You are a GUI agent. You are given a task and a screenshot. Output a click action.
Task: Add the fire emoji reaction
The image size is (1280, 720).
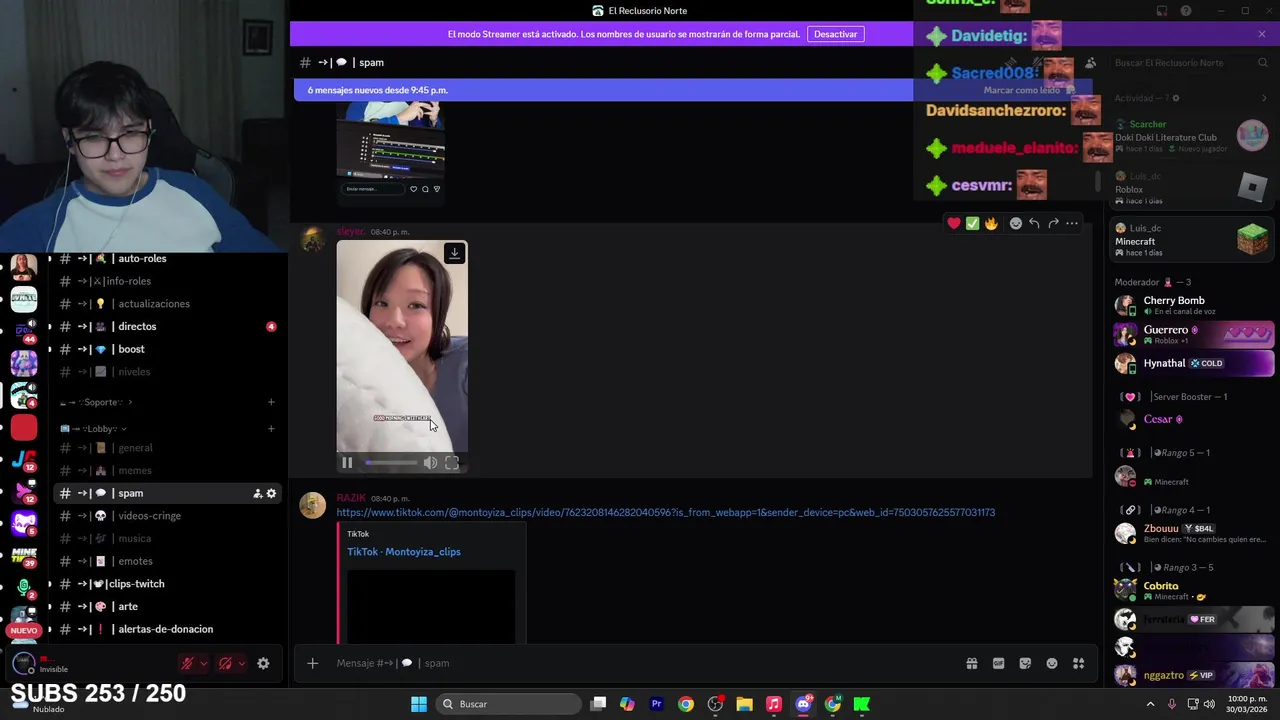[x=991, y=223]
